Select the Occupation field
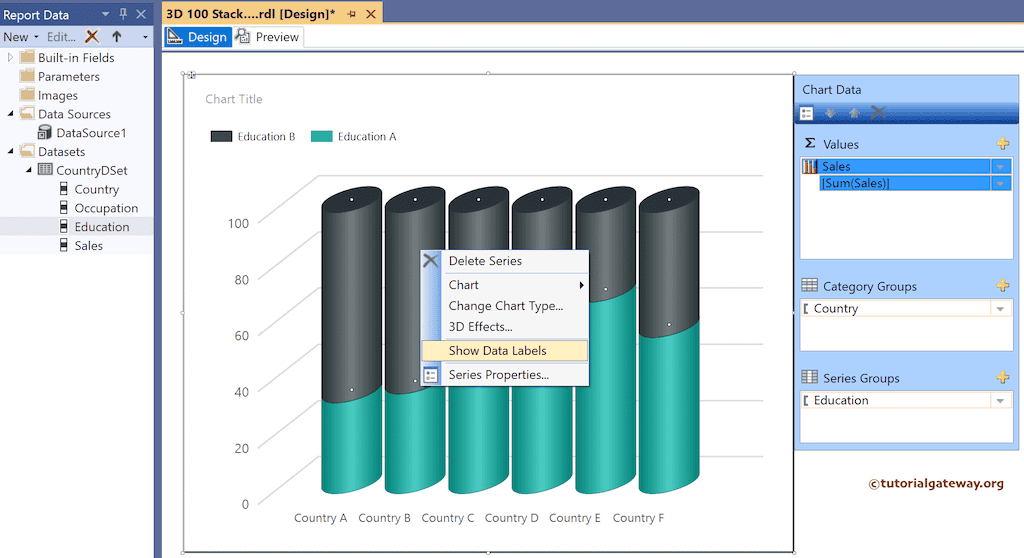Screen dimensions: 1024x558 (x=106, y=208)
